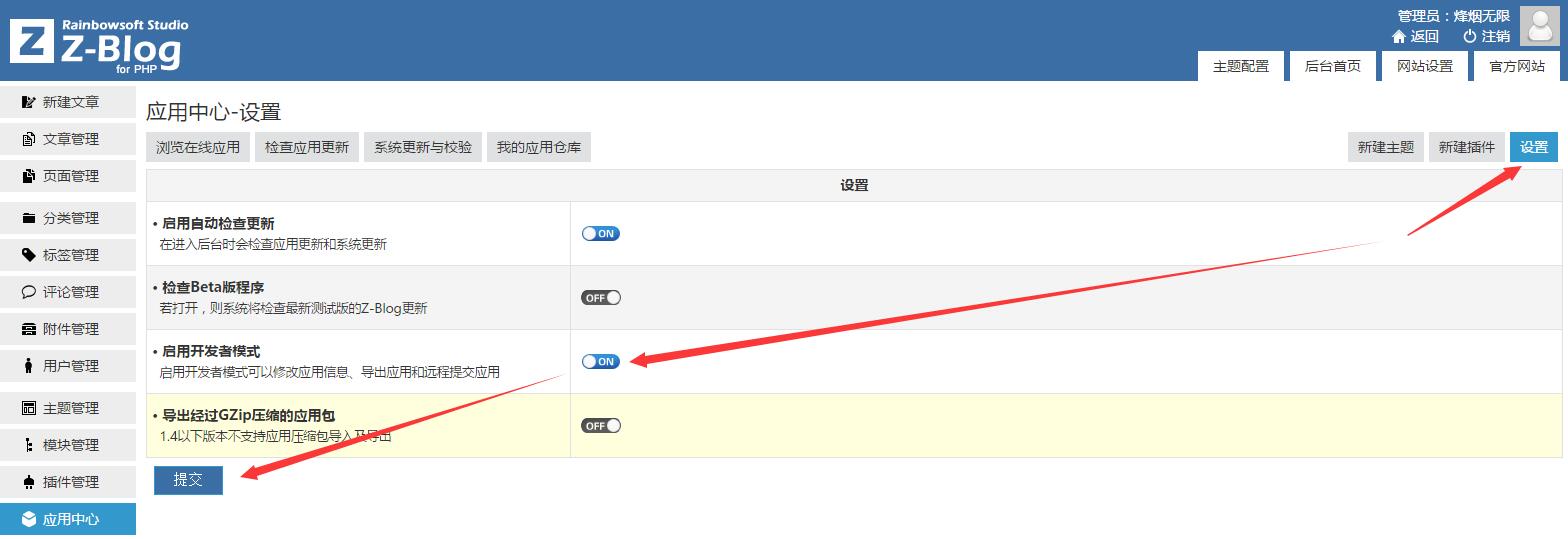
Task: Toggle the 检查Beta版程序 switch
Action: pyautogui.click(x=601, y=297)
